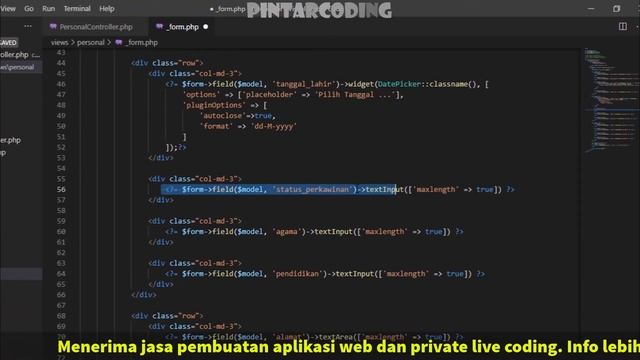Click line number 68 in gutter
This screenshot has height=360, width=640.
point(61,316)
